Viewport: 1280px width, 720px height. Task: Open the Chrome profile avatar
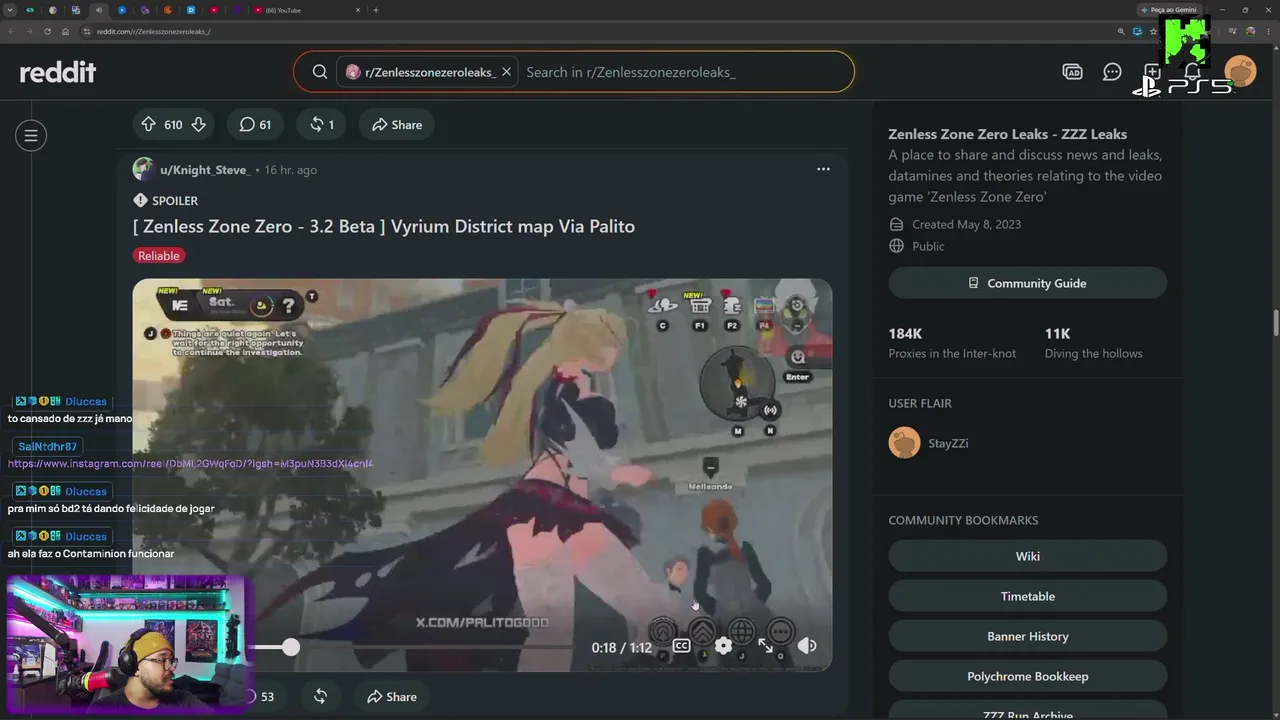(1250, 31)
